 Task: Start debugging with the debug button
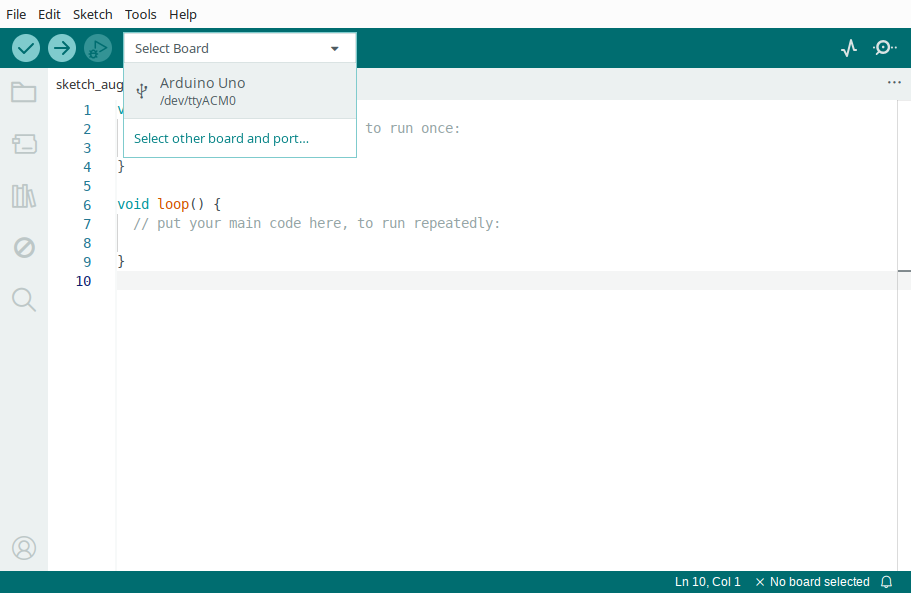pos(98,48)
